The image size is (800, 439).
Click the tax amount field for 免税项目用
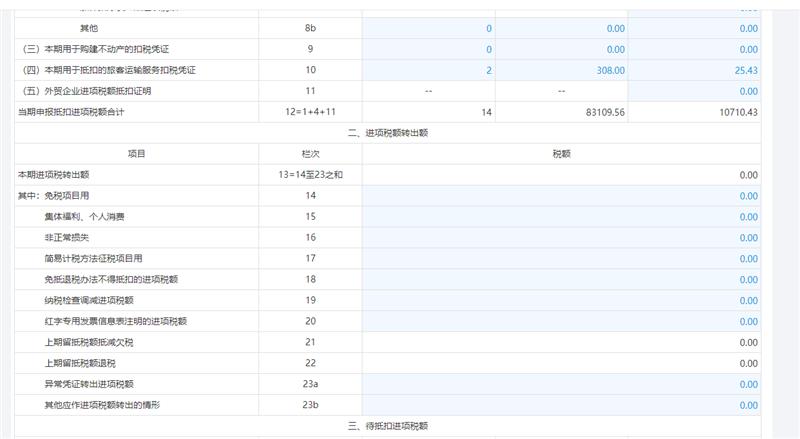click(560, 196)
